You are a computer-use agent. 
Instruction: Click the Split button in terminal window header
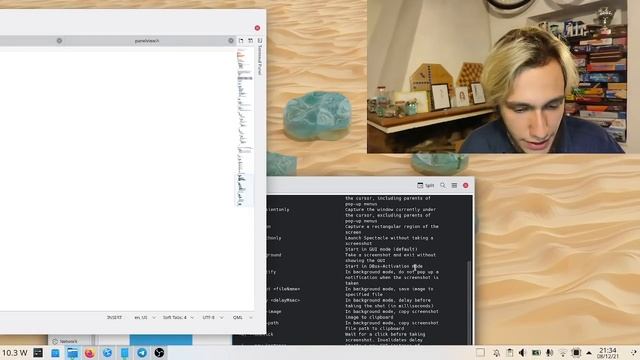click(x=426, y=186)
